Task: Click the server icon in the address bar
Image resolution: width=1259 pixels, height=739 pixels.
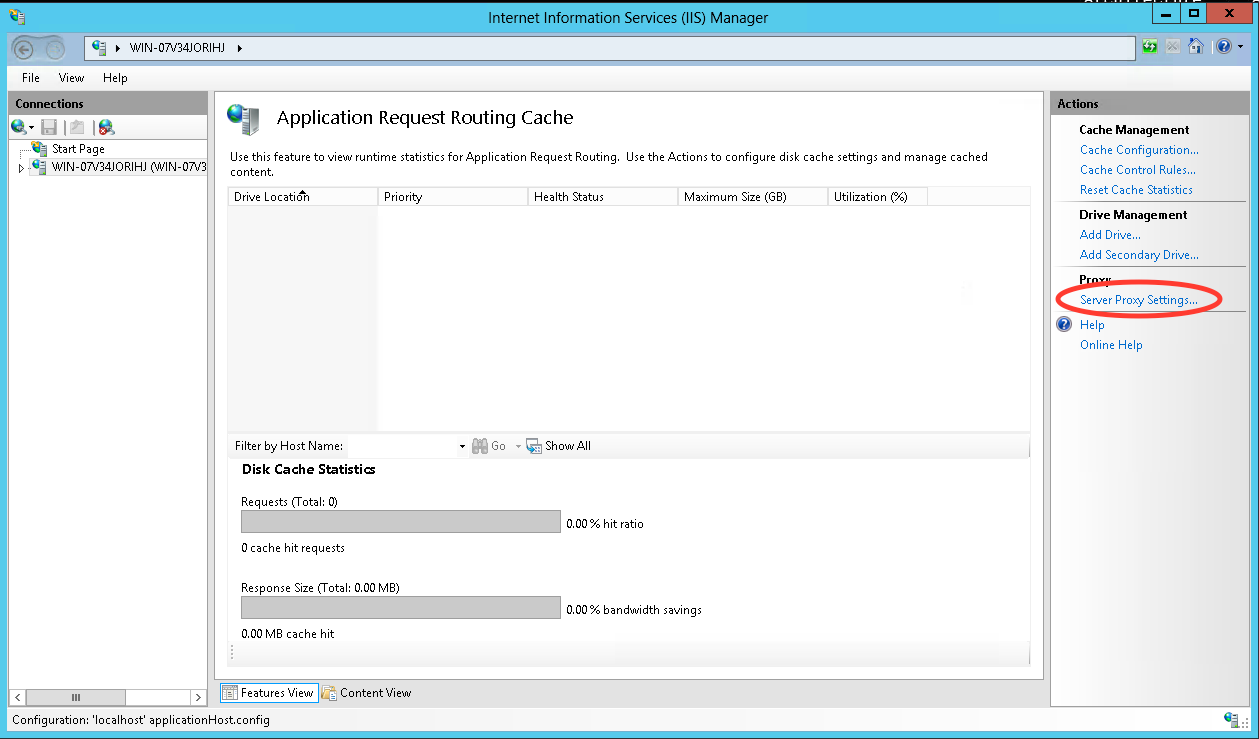Action: click(x=99, y=47)
